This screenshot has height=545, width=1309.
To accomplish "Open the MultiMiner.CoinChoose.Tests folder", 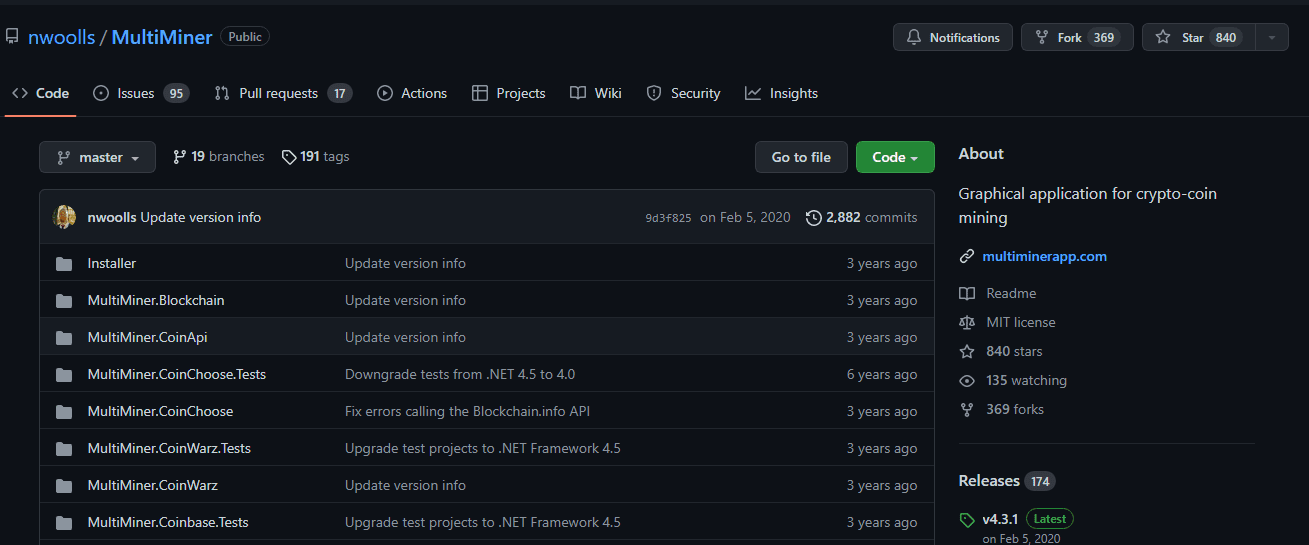I will [x=177, y=375].
